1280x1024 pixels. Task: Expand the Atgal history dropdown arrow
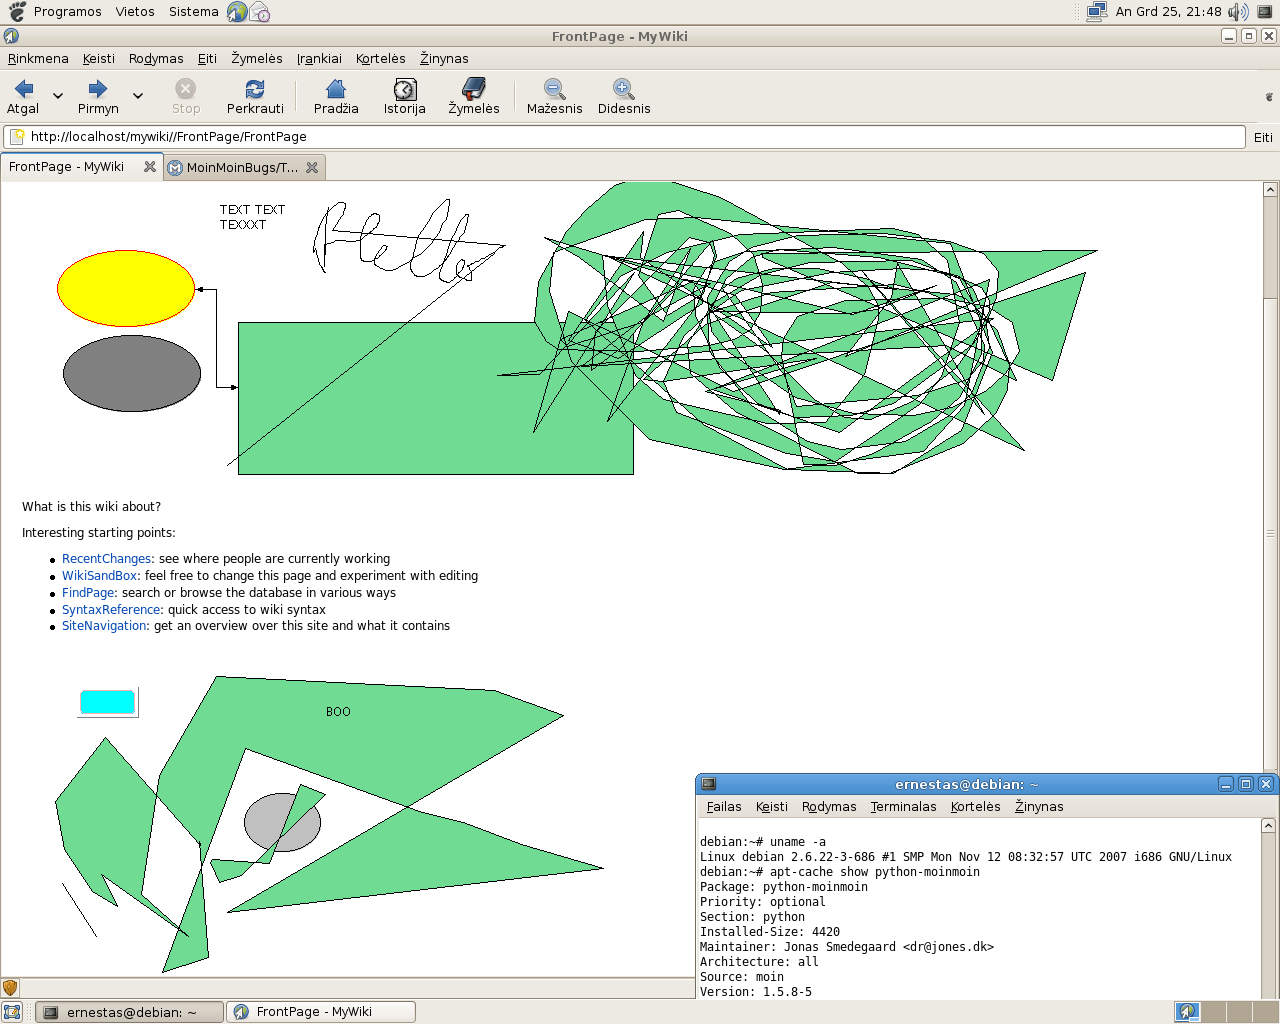(x=58, y=96)
